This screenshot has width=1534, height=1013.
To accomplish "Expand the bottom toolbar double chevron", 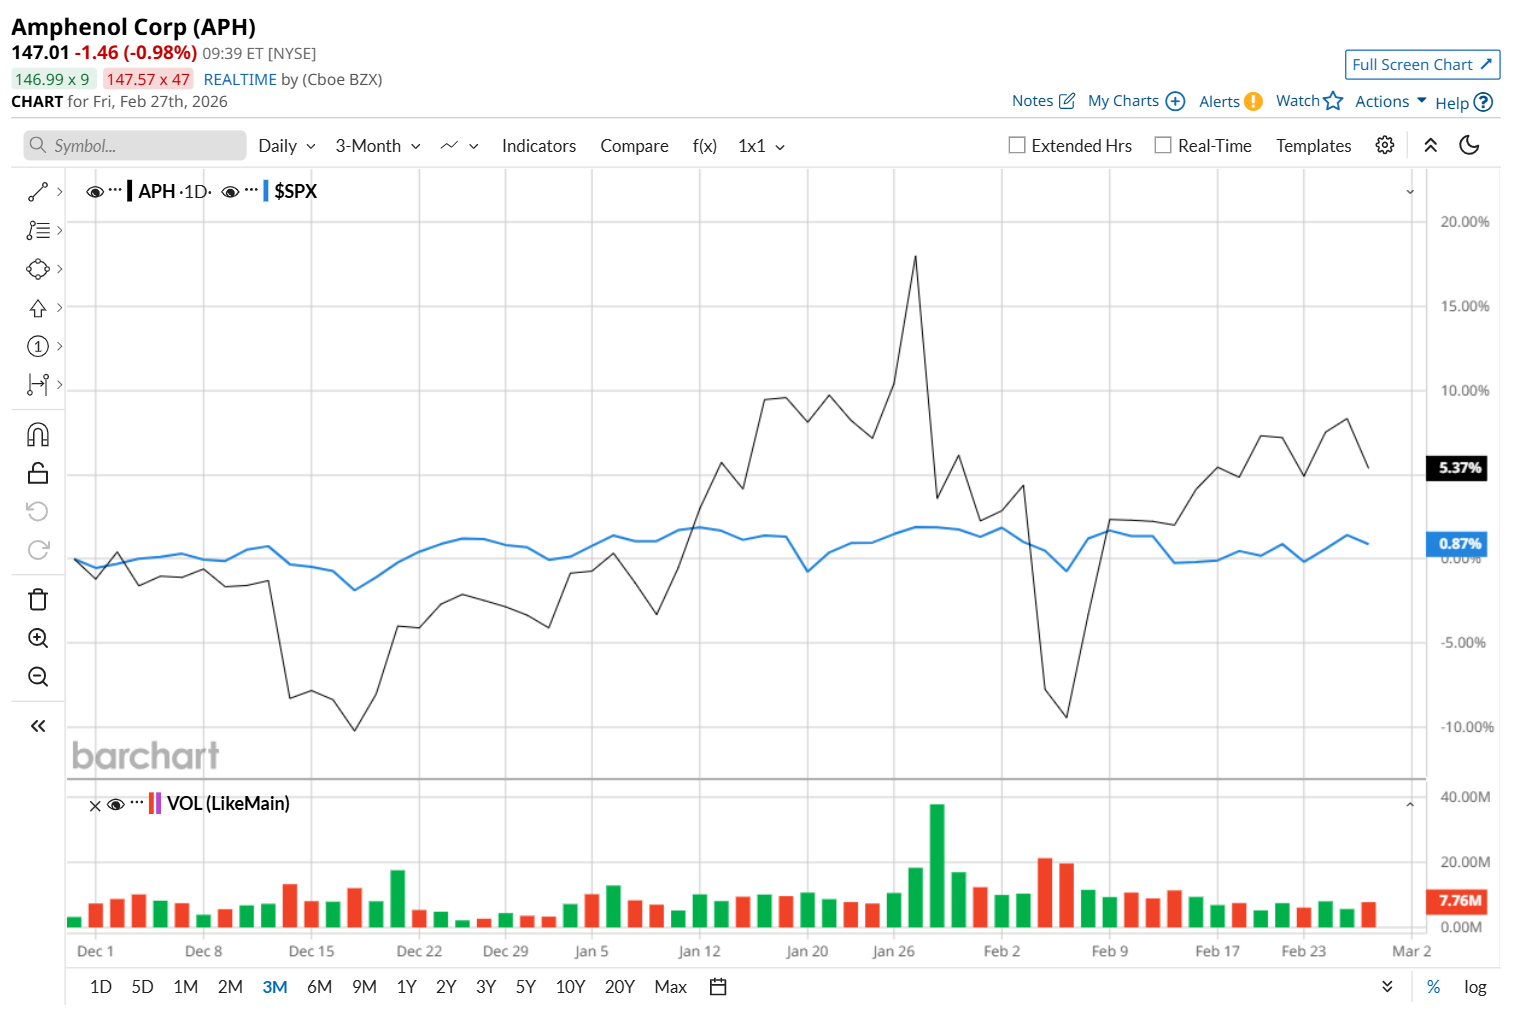I will pyautogui.click(x=1387, y=986).
